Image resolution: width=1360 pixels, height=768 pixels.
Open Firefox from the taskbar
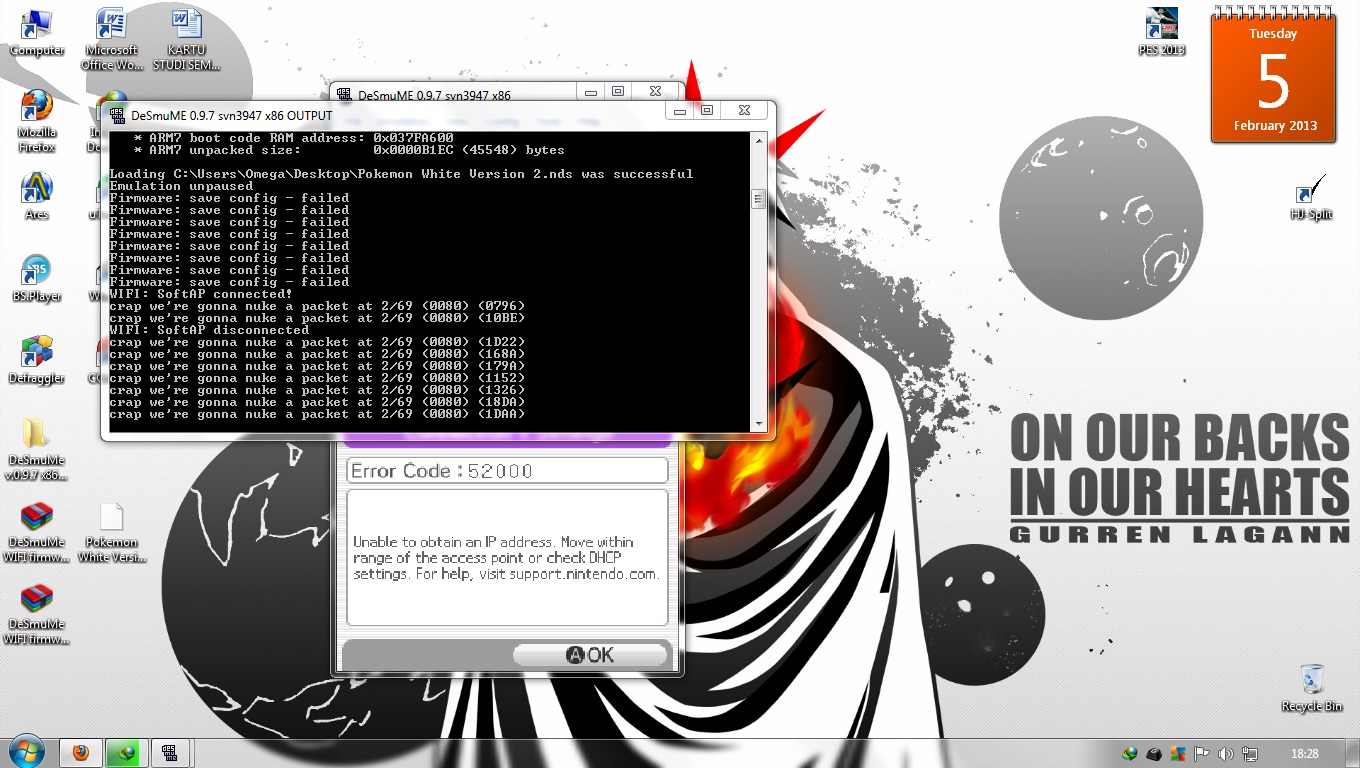pyautogui.click(x=81, y=753)
